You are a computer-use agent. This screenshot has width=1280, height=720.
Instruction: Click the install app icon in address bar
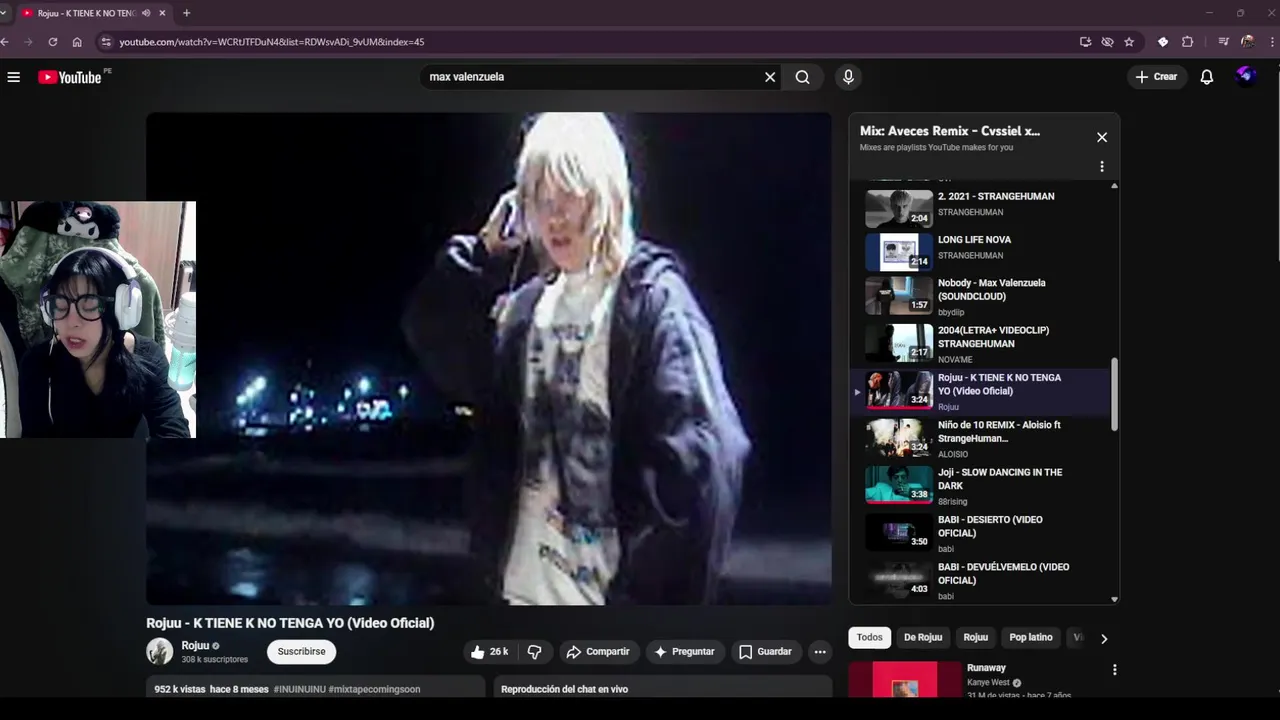point(1085,42)
